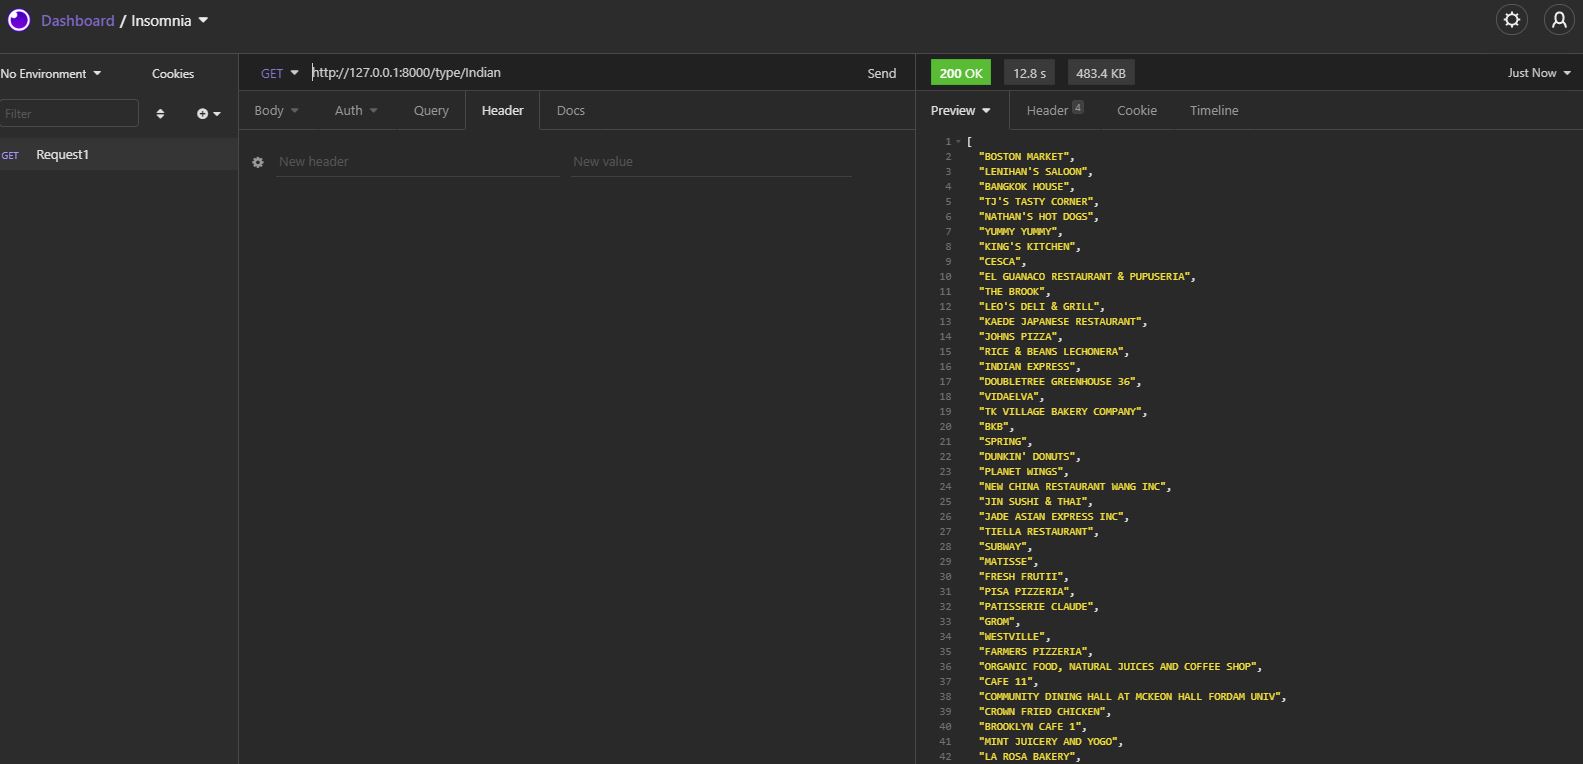Switch to the response Header tab
This screenshot has width=1583, height=764.
click(1055, 111)
